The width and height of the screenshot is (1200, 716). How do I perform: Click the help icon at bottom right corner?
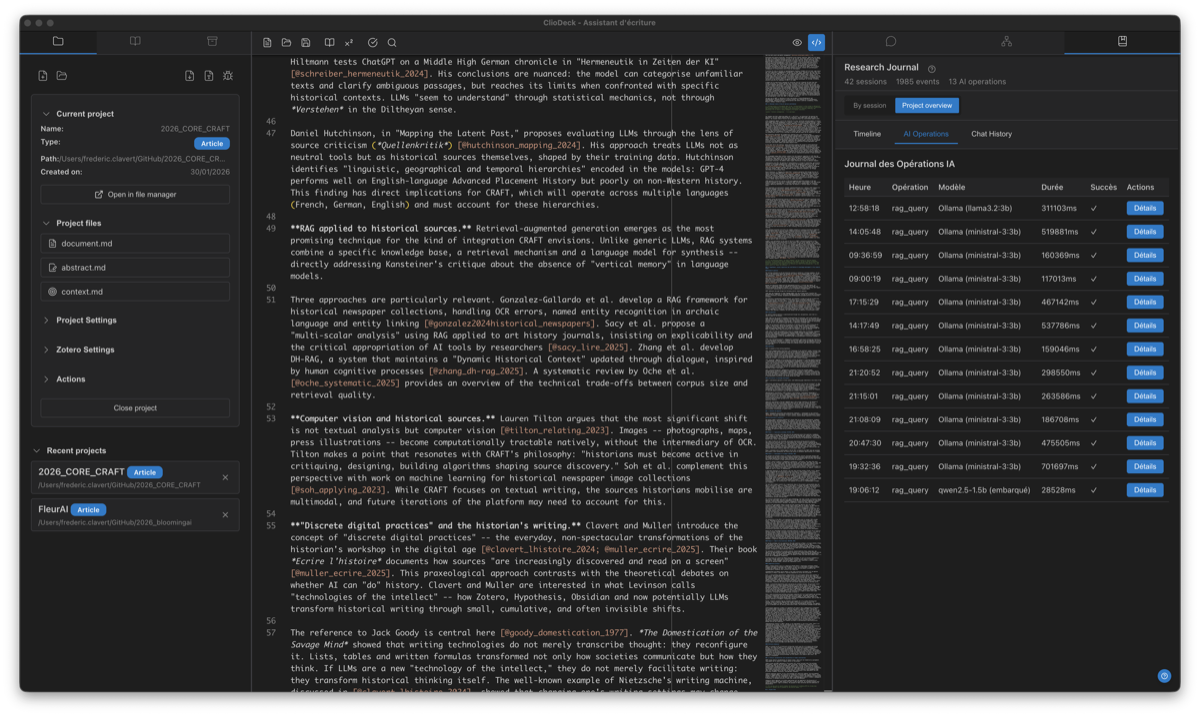(x=1164, y=676)
